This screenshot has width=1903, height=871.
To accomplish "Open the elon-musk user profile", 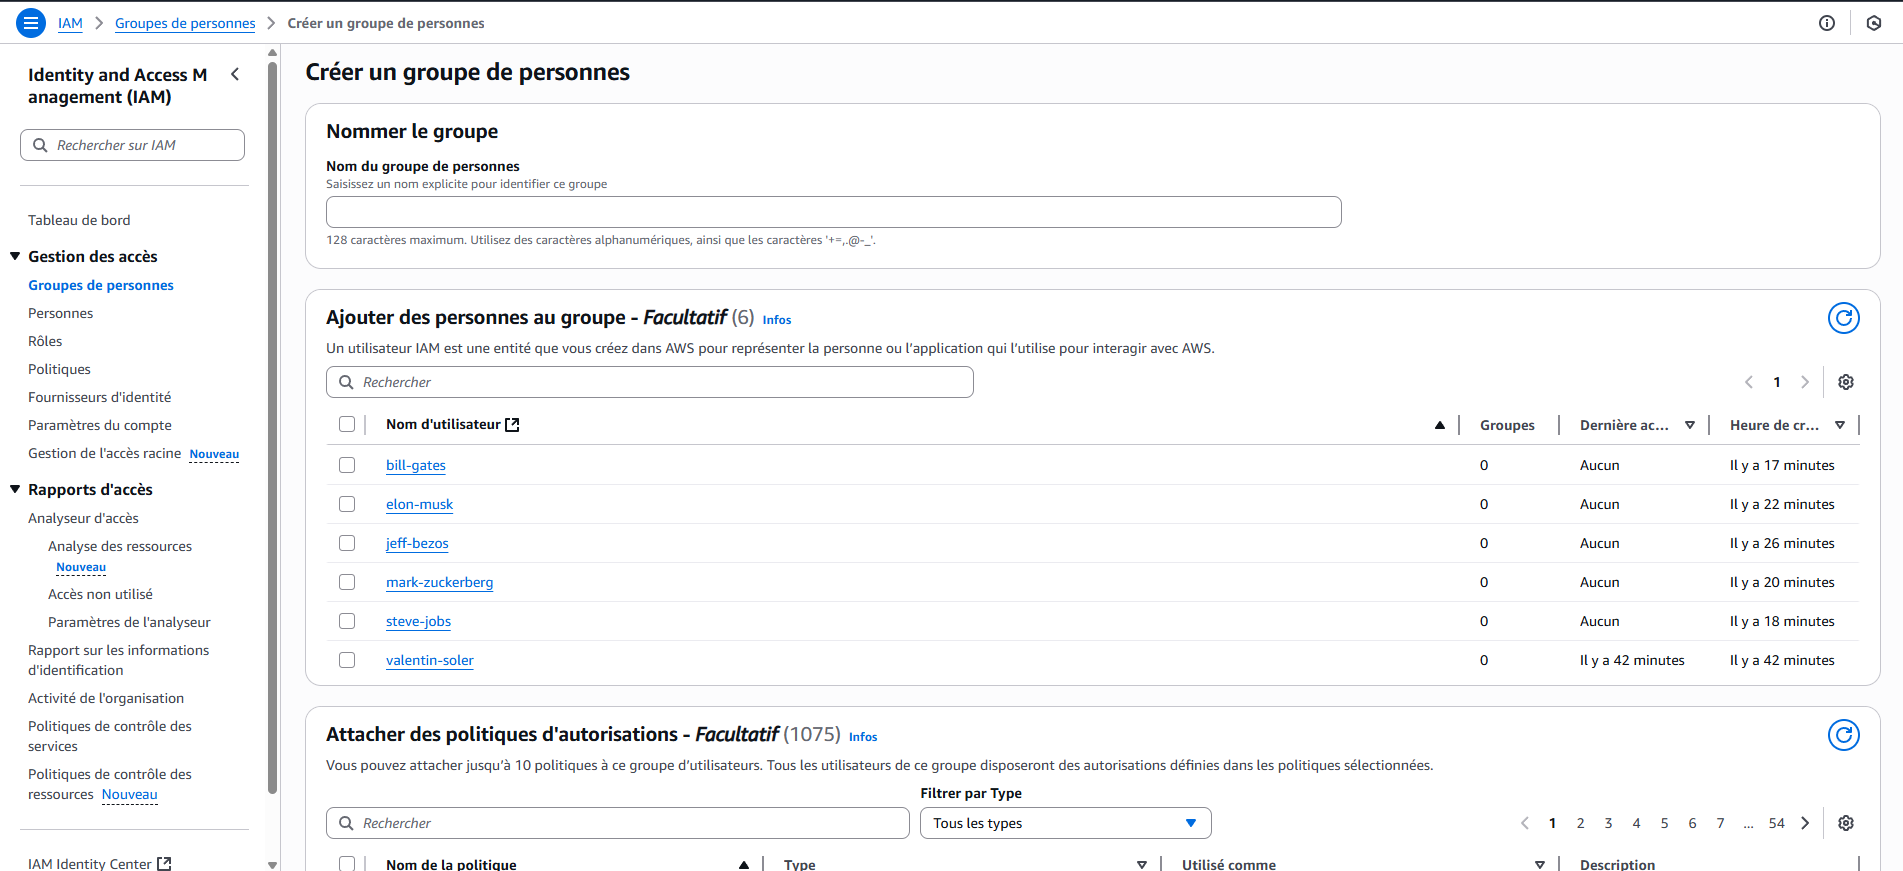I will [x=419, y=504].
